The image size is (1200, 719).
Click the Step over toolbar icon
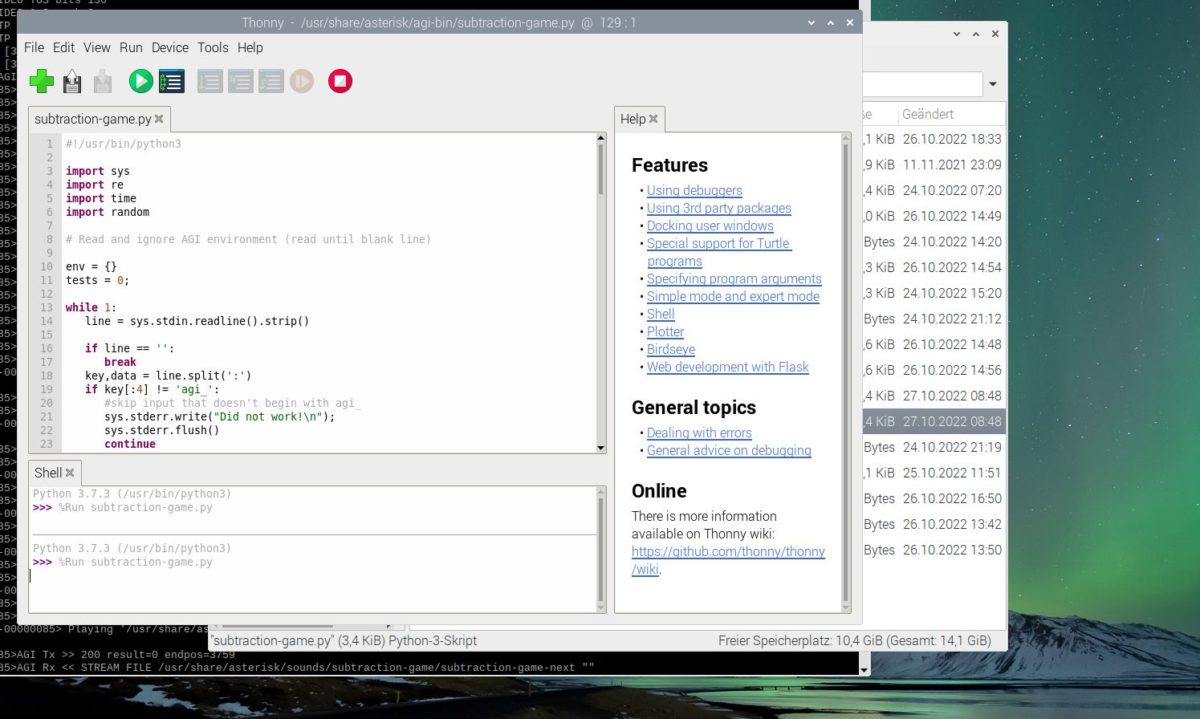pyautogui.click(x=210, y=82)
